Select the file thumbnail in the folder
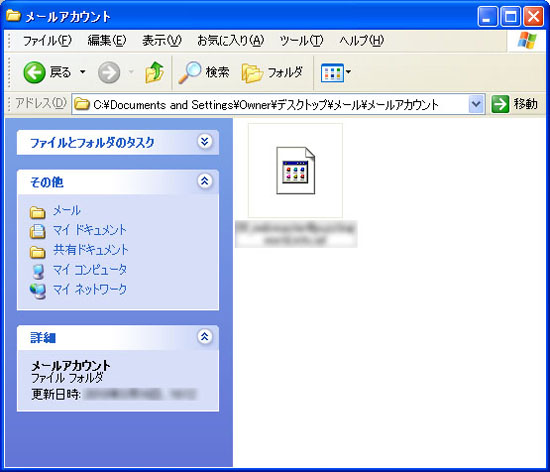550x472 pixels. (295, 170)
